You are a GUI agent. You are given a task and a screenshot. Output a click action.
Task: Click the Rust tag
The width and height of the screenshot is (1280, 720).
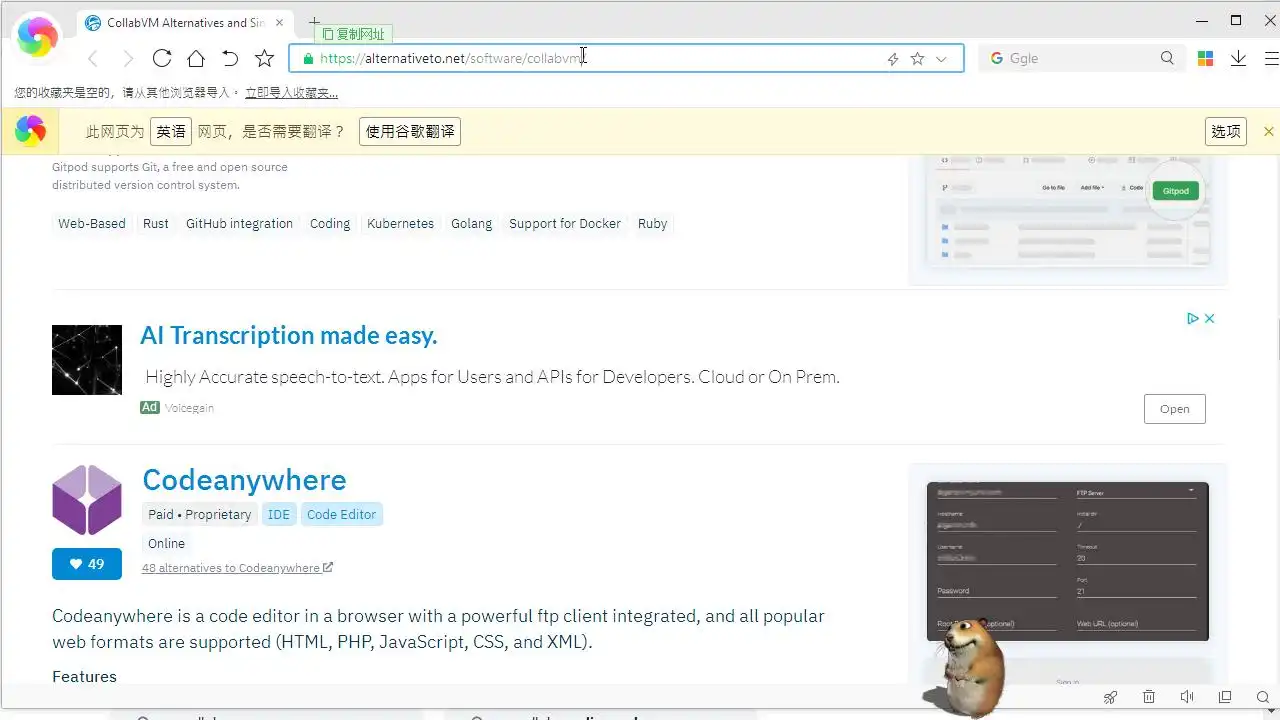(x=156, y=224)
